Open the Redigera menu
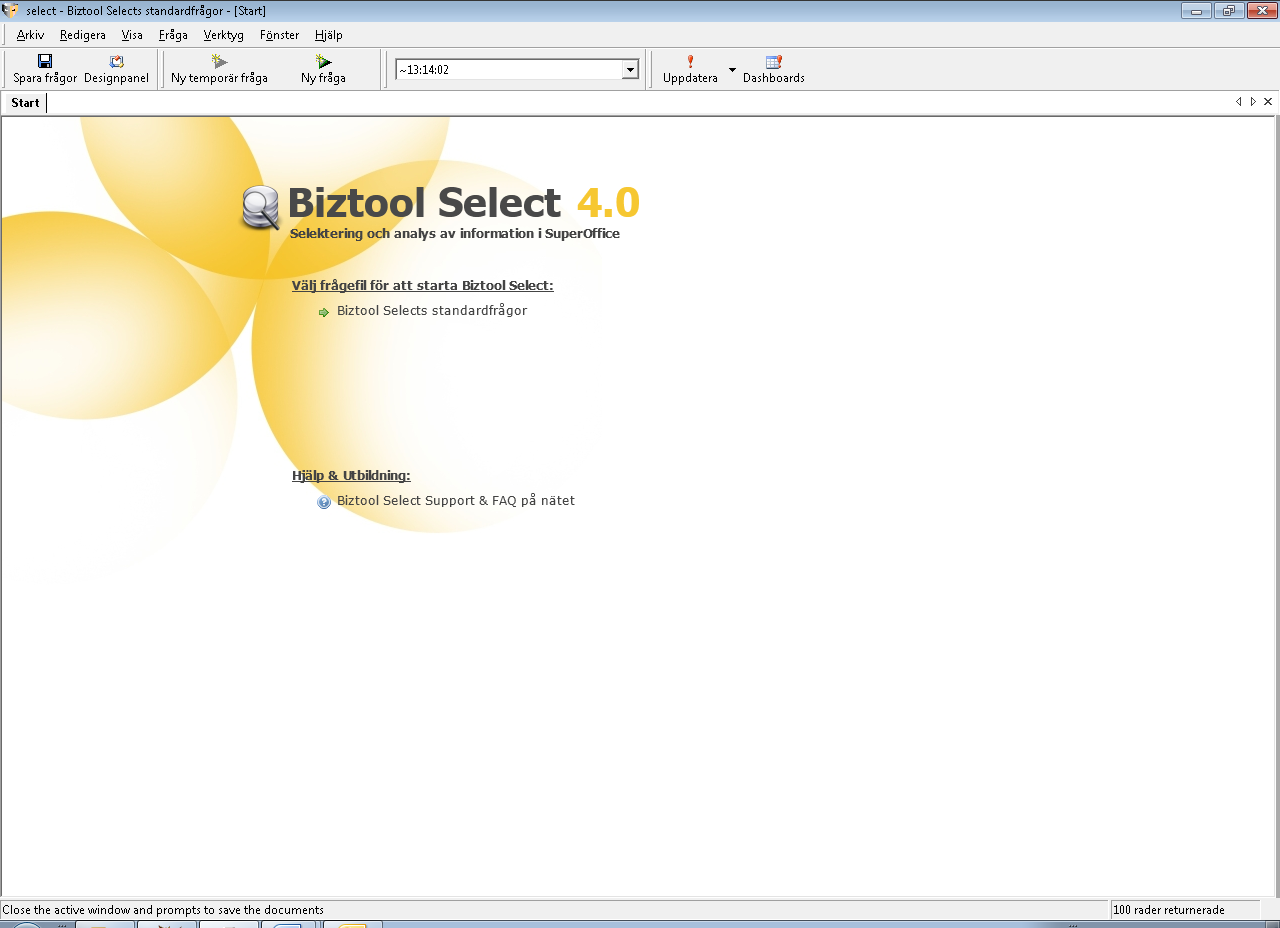 (x=83, y=35)
